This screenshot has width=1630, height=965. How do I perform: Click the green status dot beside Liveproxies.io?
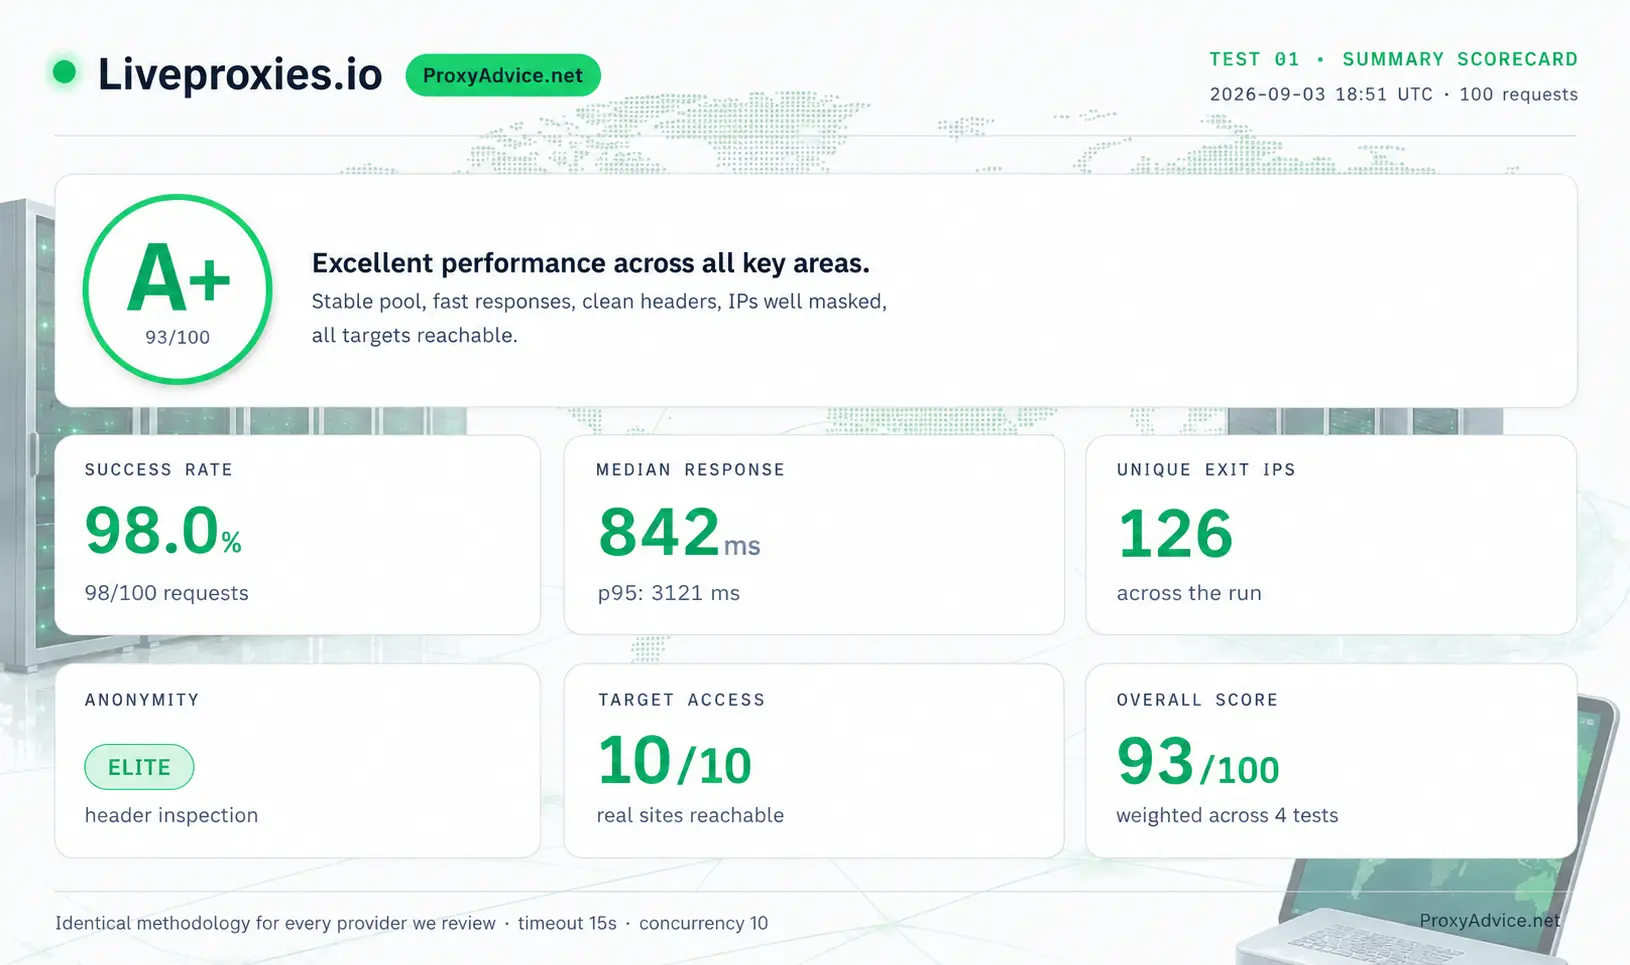pos(64,72)
